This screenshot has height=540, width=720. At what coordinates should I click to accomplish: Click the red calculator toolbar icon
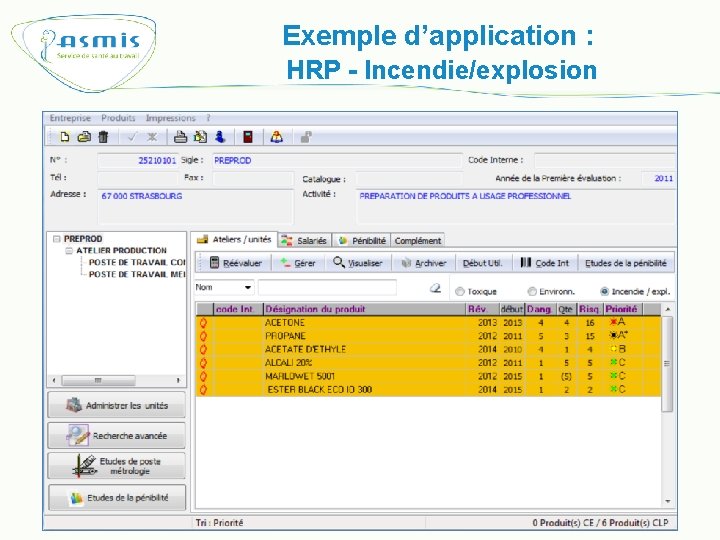point(247,137)
